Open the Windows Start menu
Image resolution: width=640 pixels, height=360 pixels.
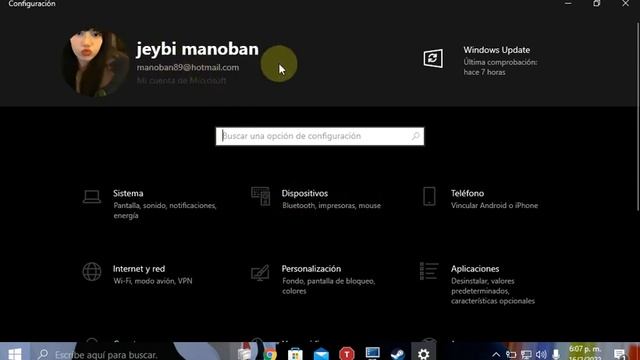coord(15,353)
